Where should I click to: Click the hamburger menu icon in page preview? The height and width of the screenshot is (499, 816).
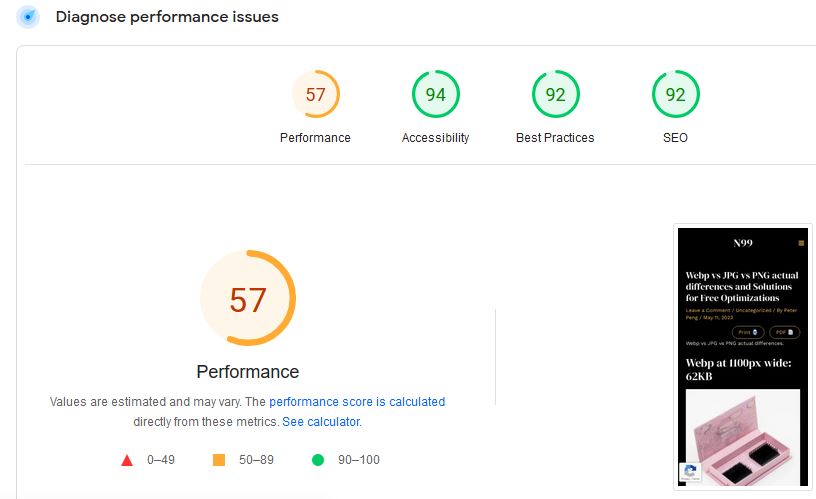pyautogui.click(x=801, y=243)
